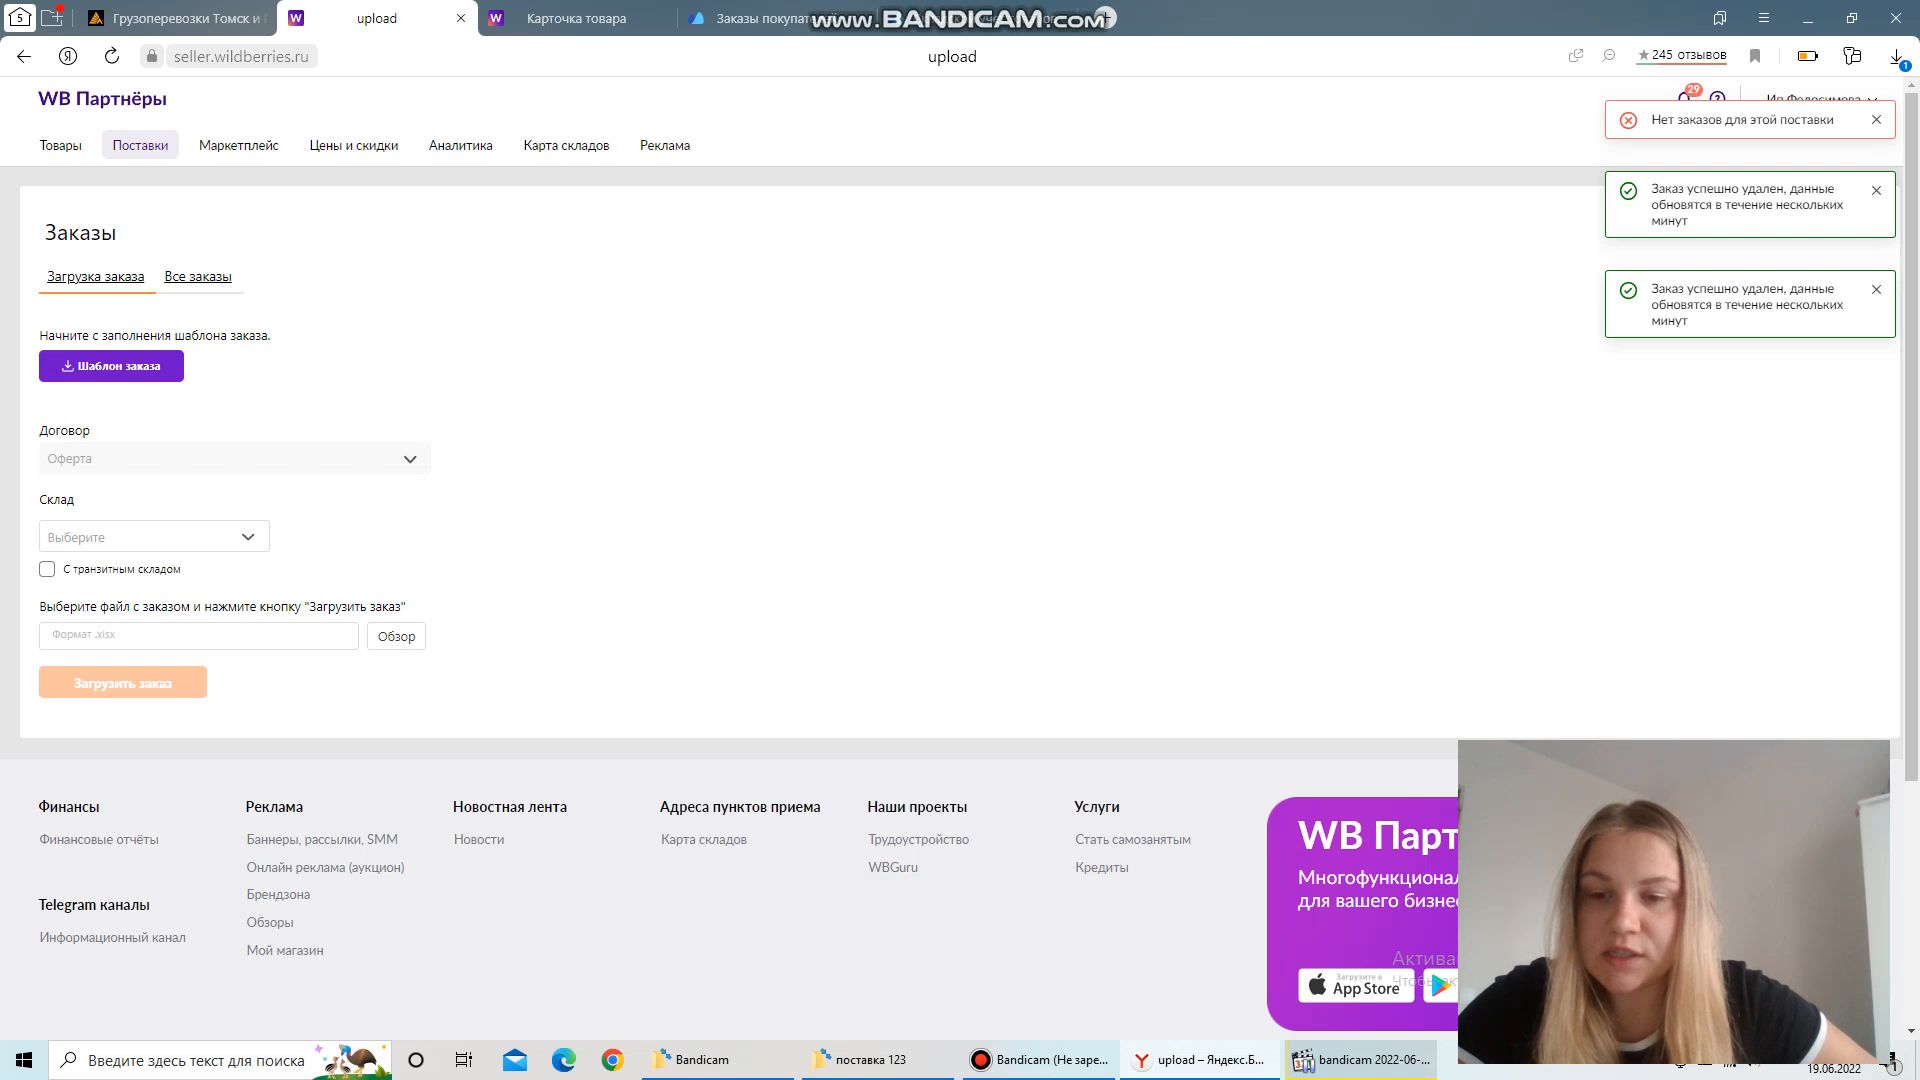Image resolution: width=1920 pixels, height=1080 pixels.
Task: Enable С транзитным складом checkbox
Action: (46, 568)
